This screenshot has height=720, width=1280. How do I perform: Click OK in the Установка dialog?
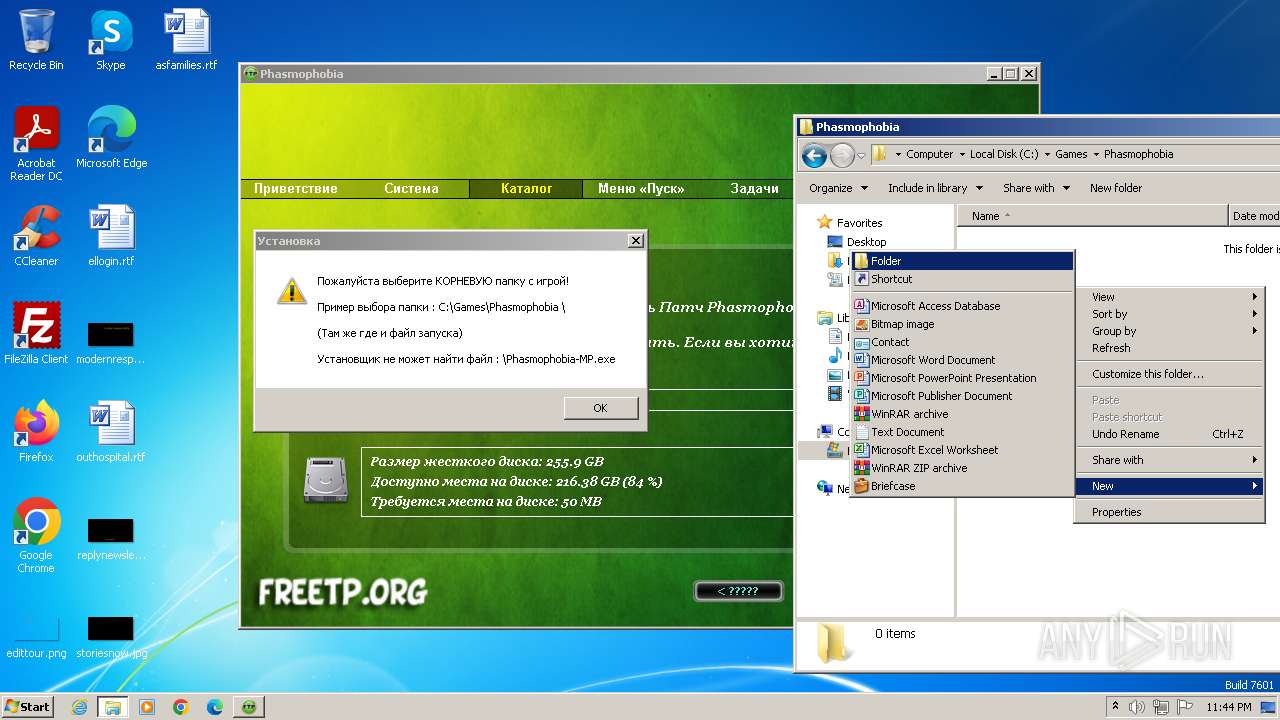coord(600,408)
